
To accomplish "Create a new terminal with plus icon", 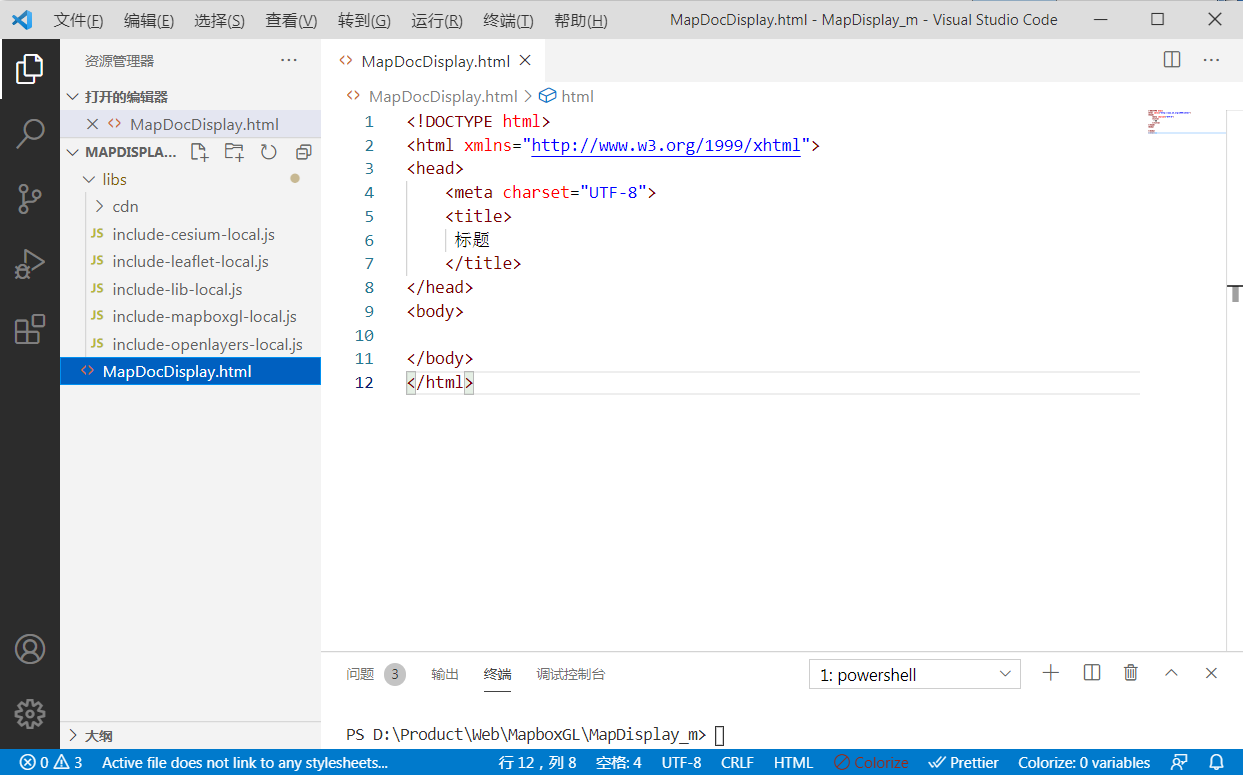I will 1050,673.
